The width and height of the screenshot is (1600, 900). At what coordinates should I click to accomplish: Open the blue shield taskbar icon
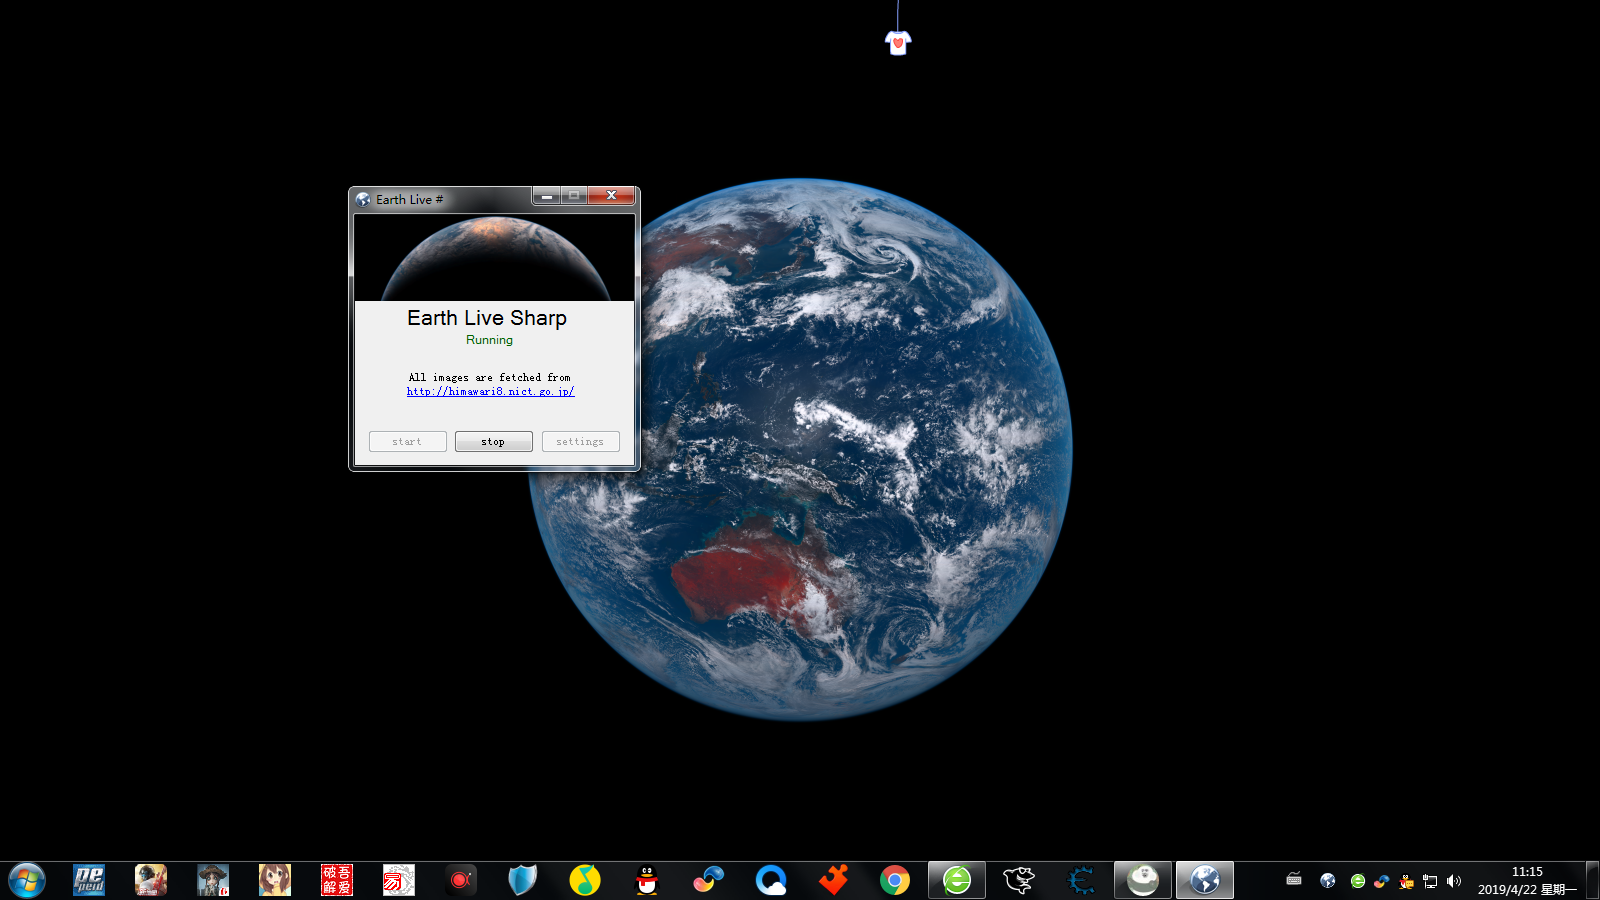[x=523, y=880]
